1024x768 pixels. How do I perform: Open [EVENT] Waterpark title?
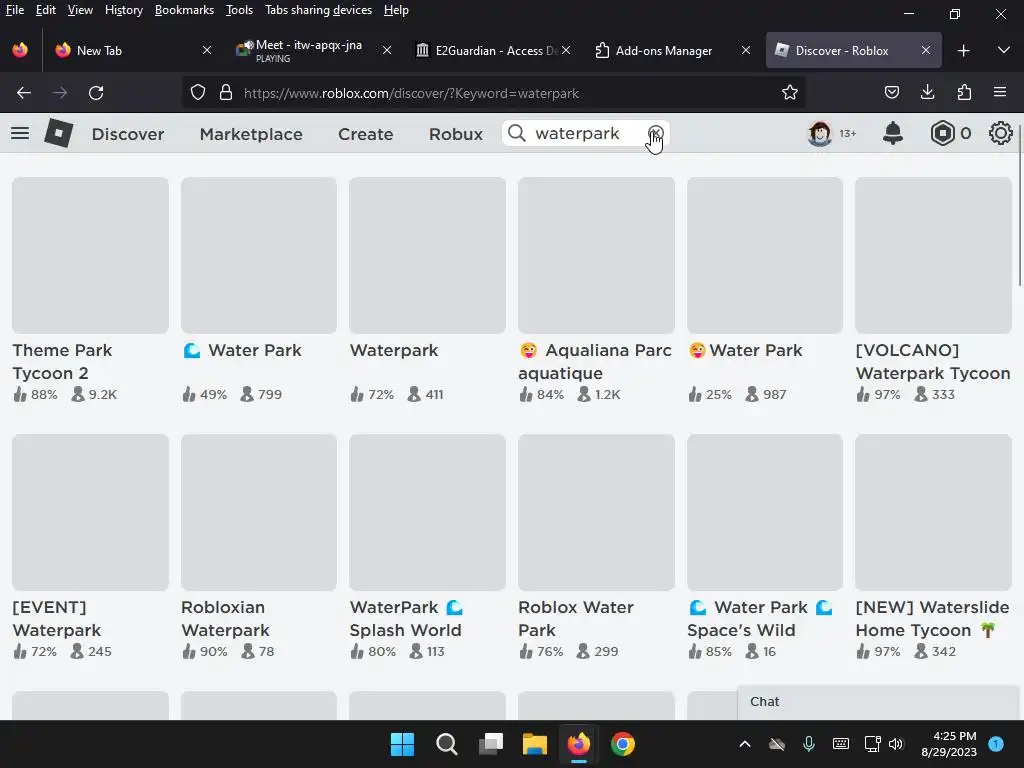(x=57, y=618)
